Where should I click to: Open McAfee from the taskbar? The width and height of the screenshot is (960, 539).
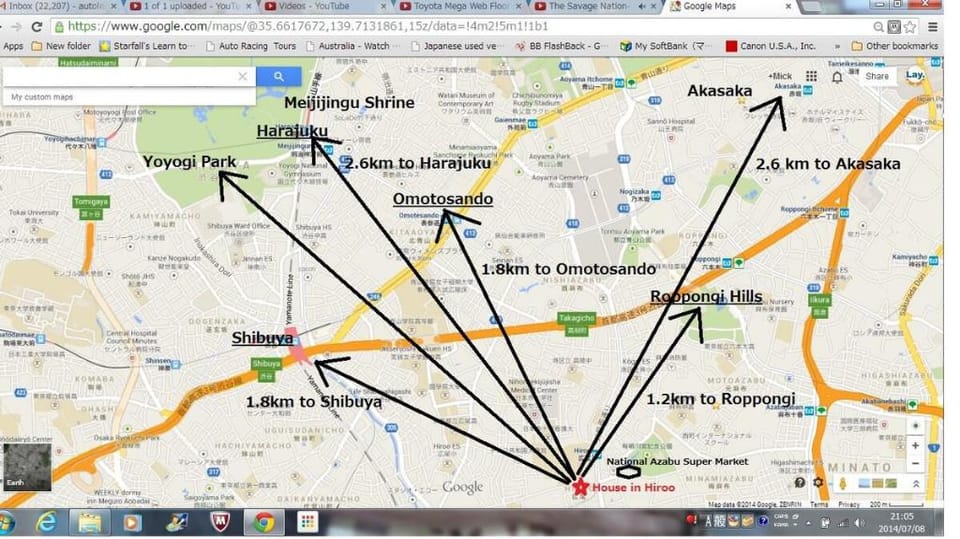[x=220, y=522]
